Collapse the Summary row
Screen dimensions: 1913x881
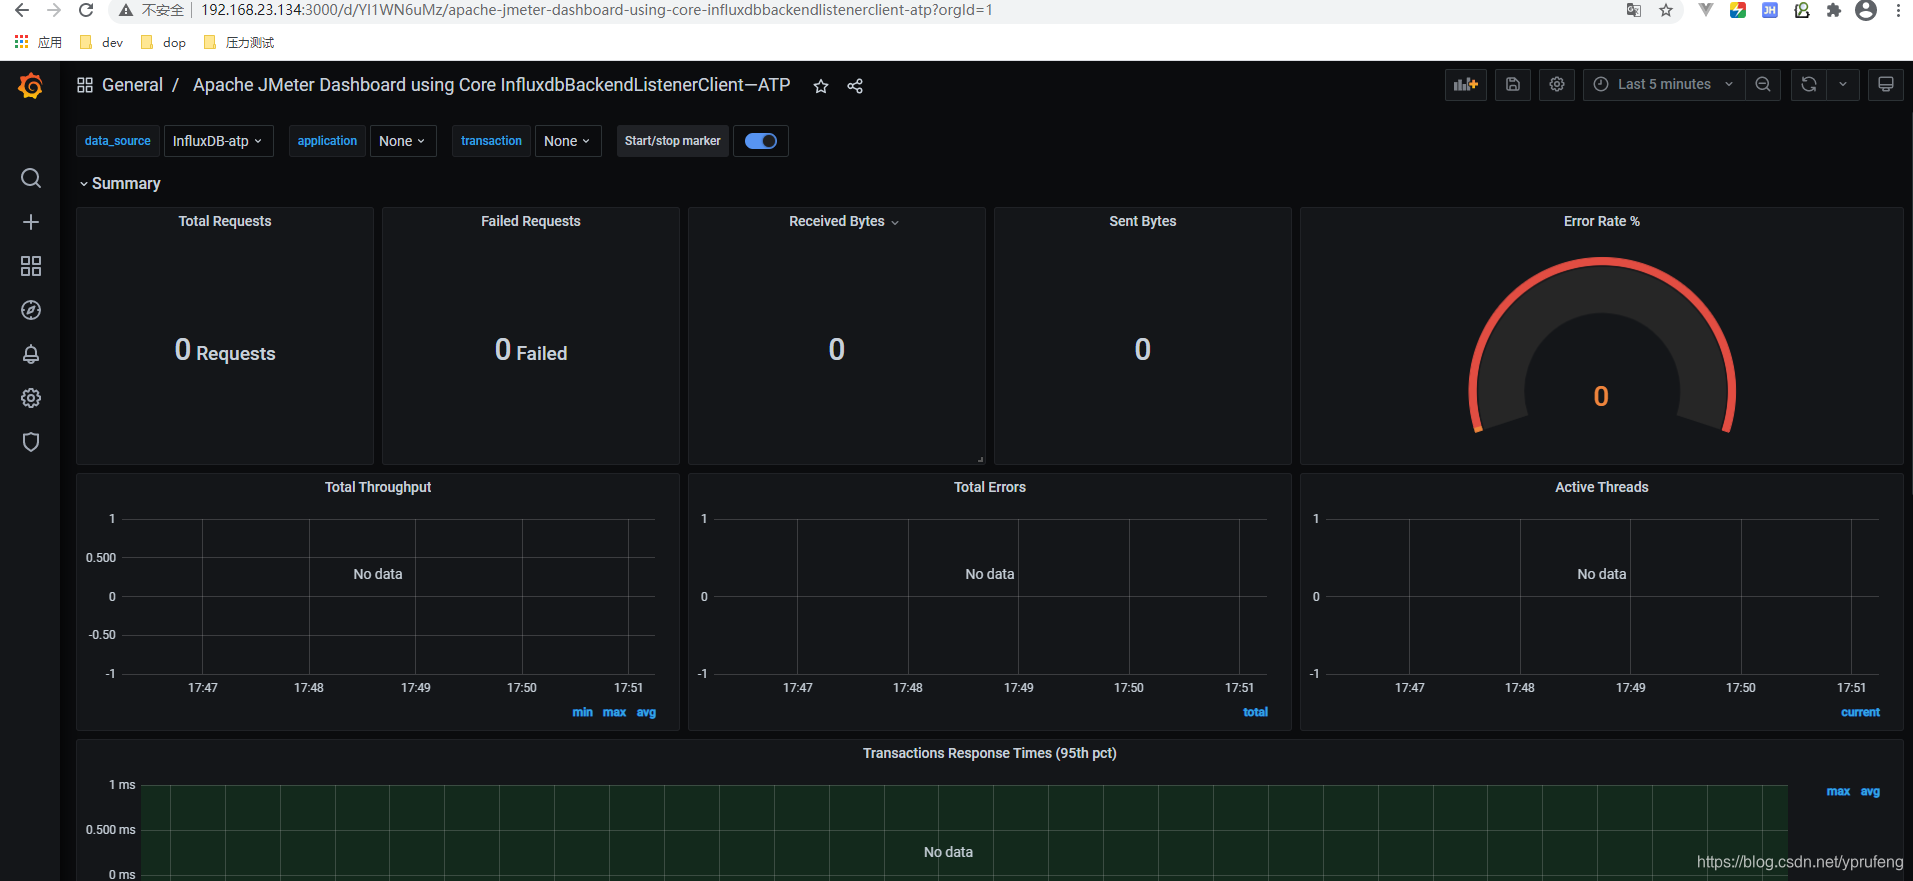click(120, 183)
